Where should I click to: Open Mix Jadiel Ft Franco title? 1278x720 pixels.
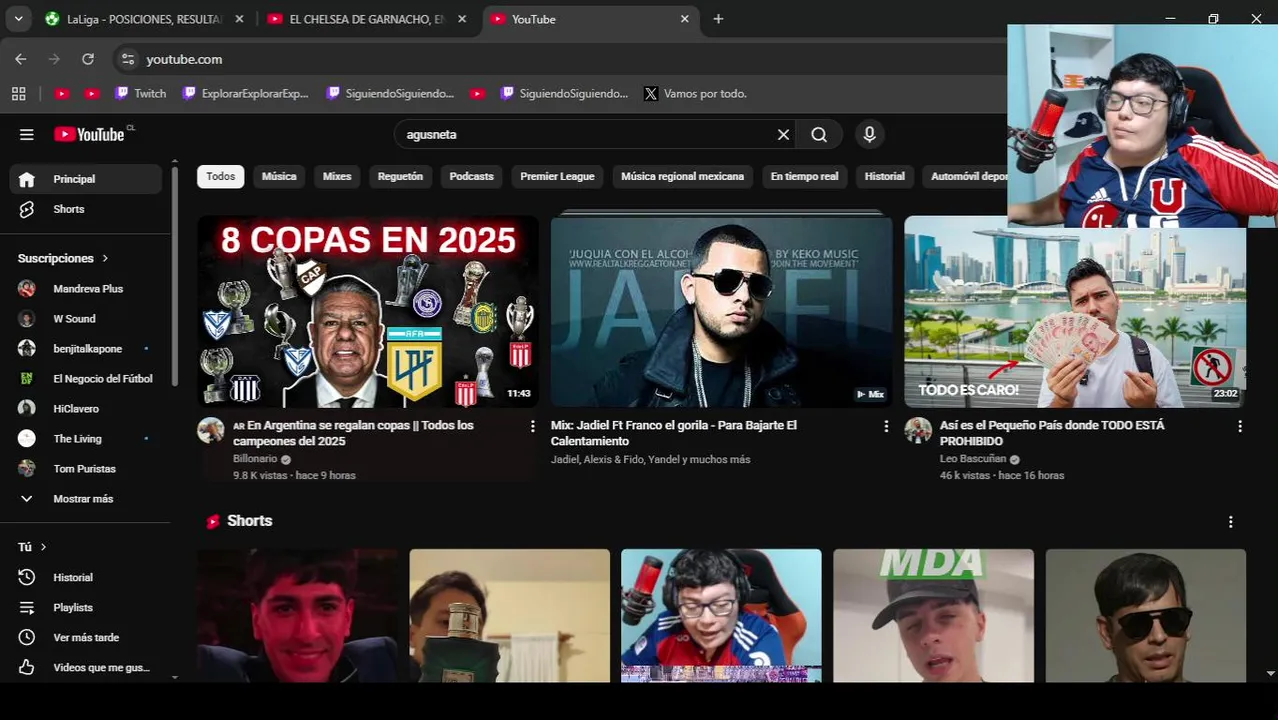coord(673,433)
